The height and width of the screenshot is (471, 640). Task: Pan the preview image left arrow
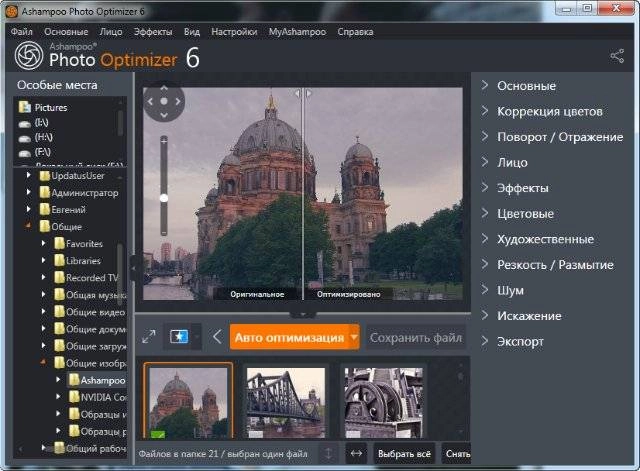(150, 101)
